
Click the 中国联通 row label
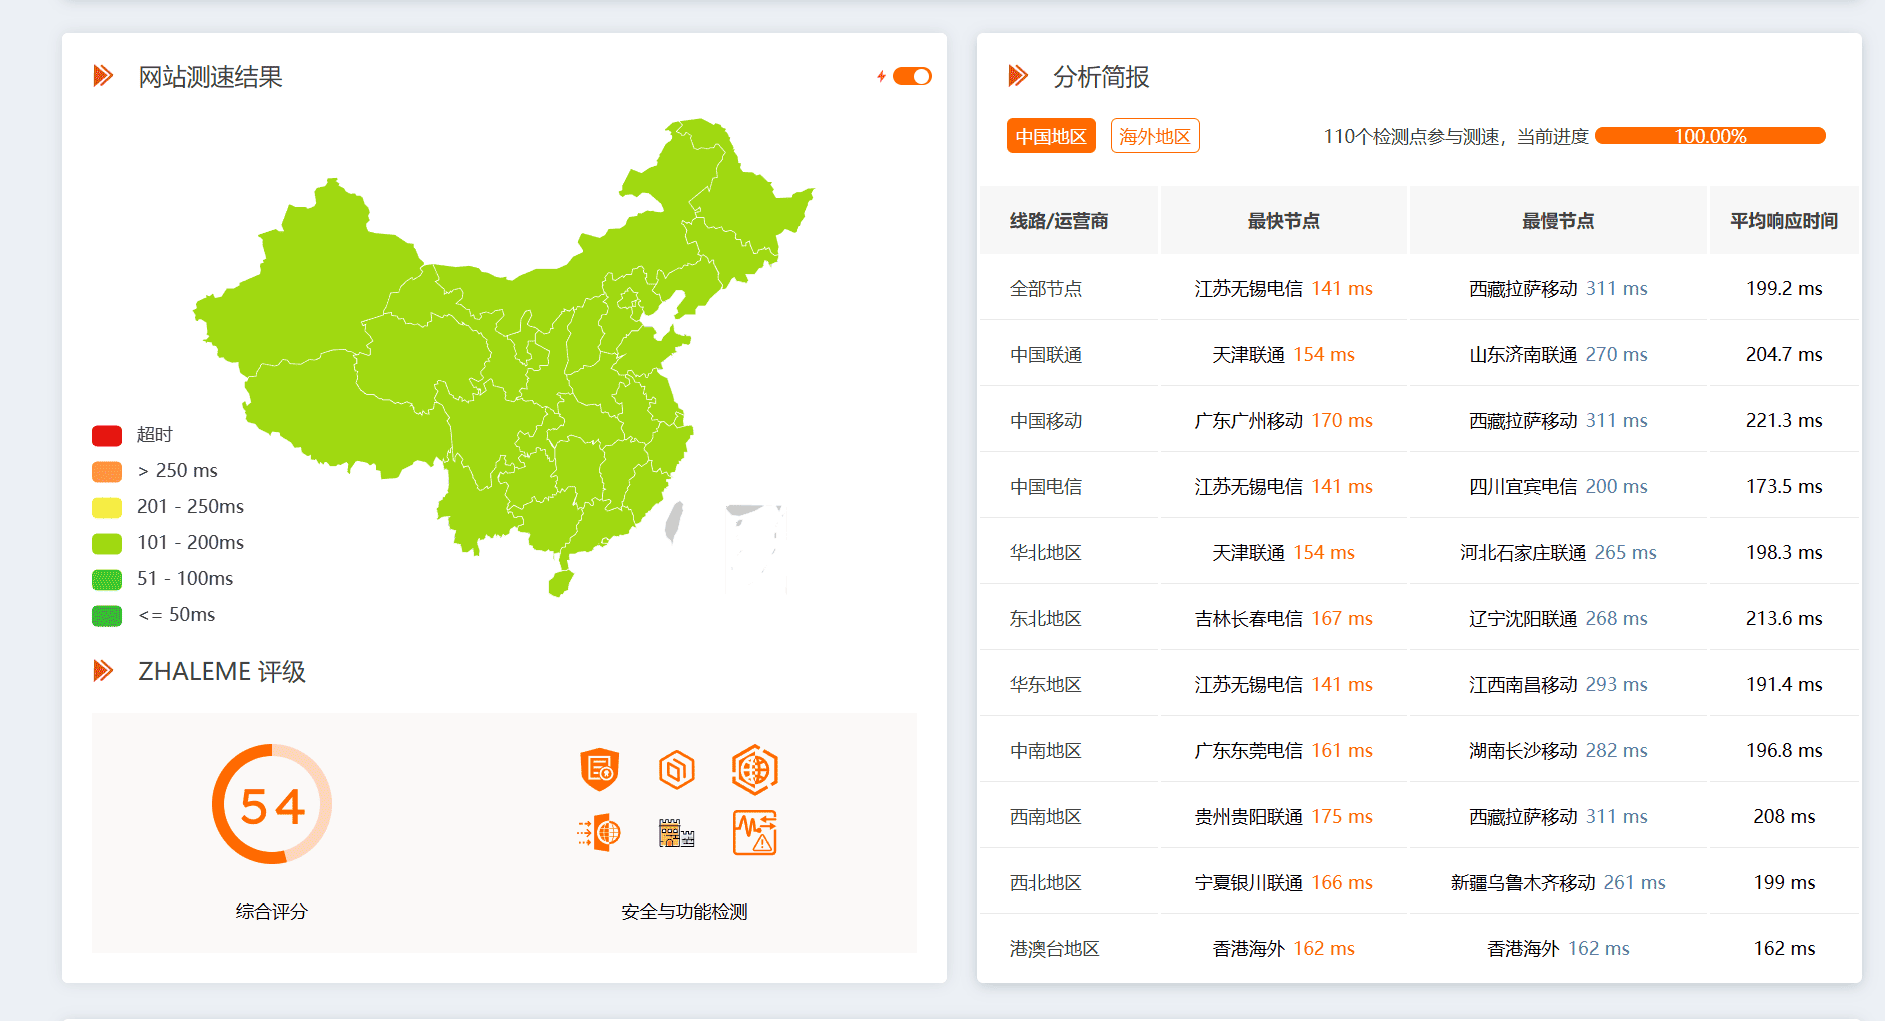1045,355
